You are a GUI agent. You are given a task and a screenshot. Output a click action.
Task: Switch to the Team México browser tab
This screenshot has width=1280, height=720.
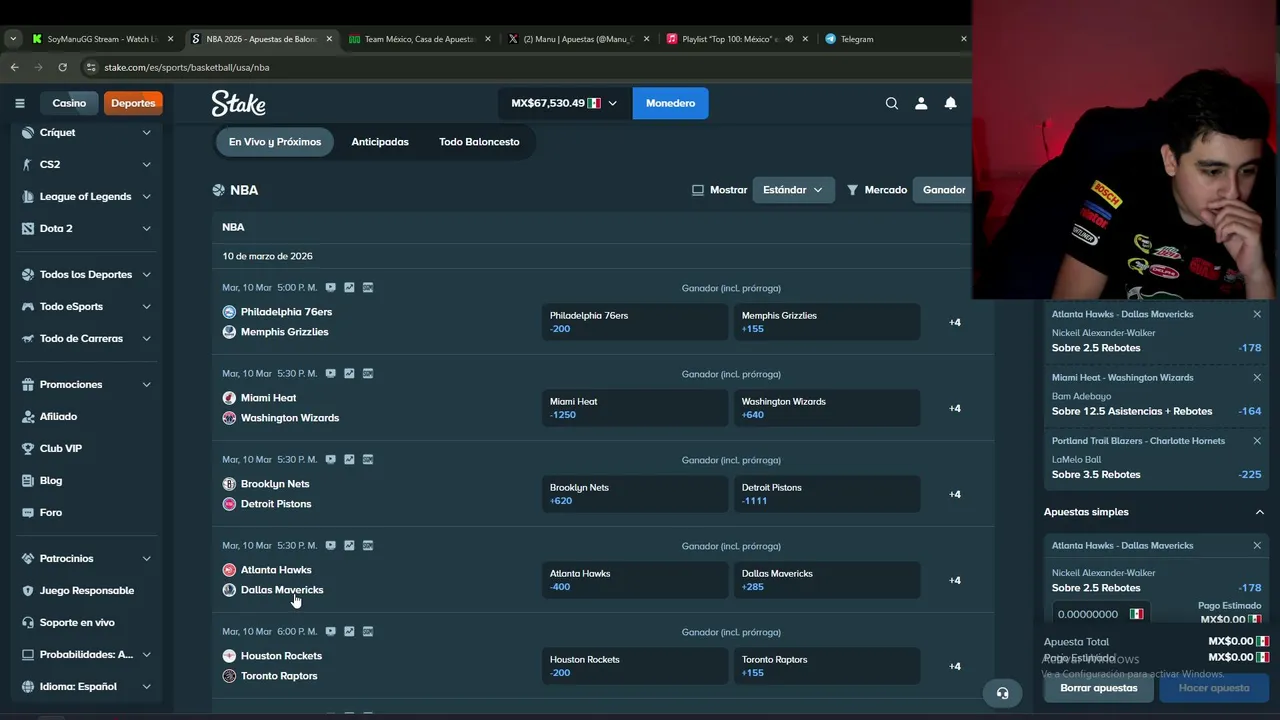click(420, 39)
